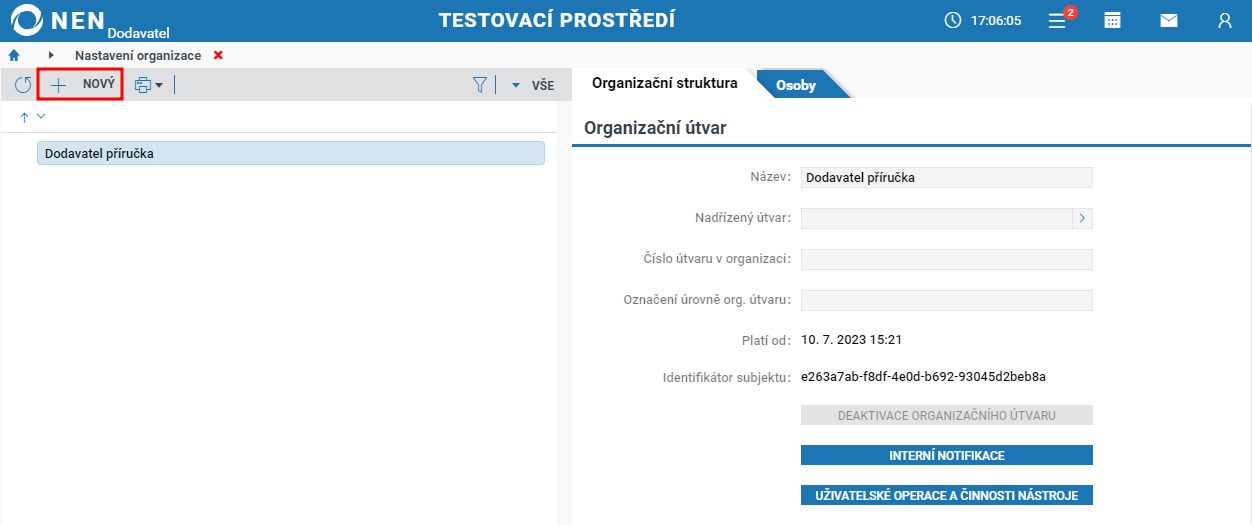Click the breadcrumb arrow triangle

click(x=51, y=55)
